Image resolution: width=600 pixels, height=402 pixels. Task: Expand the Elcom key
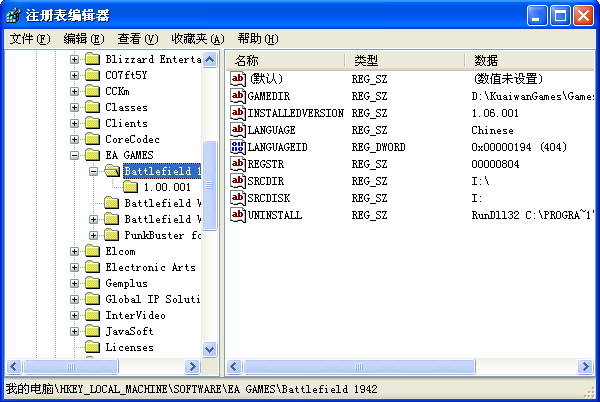[75, 251]
